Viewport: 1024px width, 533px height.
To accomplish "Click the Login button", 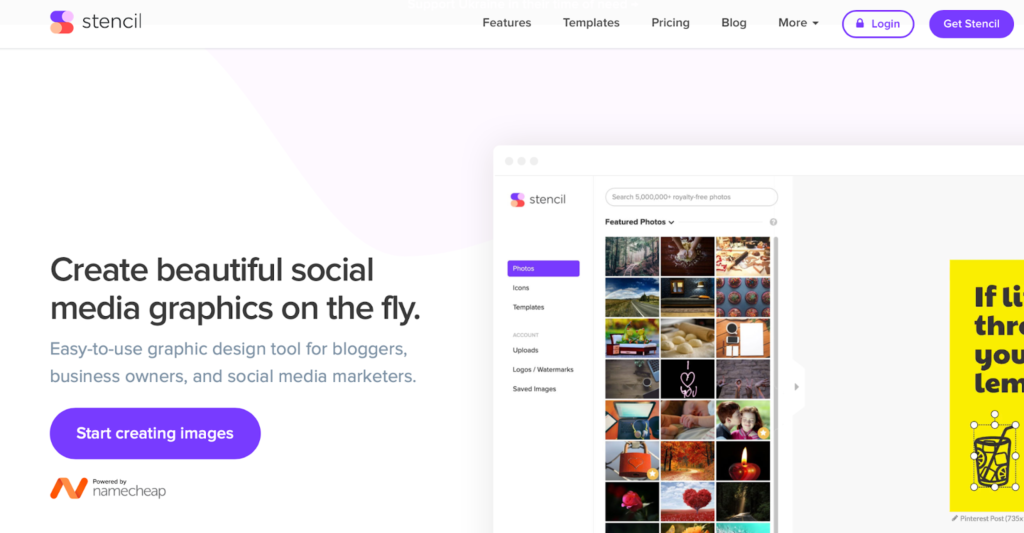I will pos(877,23).
